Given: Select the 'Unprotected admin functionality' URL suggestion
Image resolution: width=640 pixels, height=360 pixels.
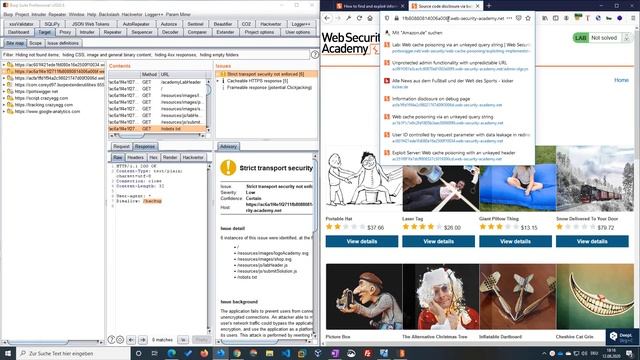Looking at the screenshot, I should [457, 66].
